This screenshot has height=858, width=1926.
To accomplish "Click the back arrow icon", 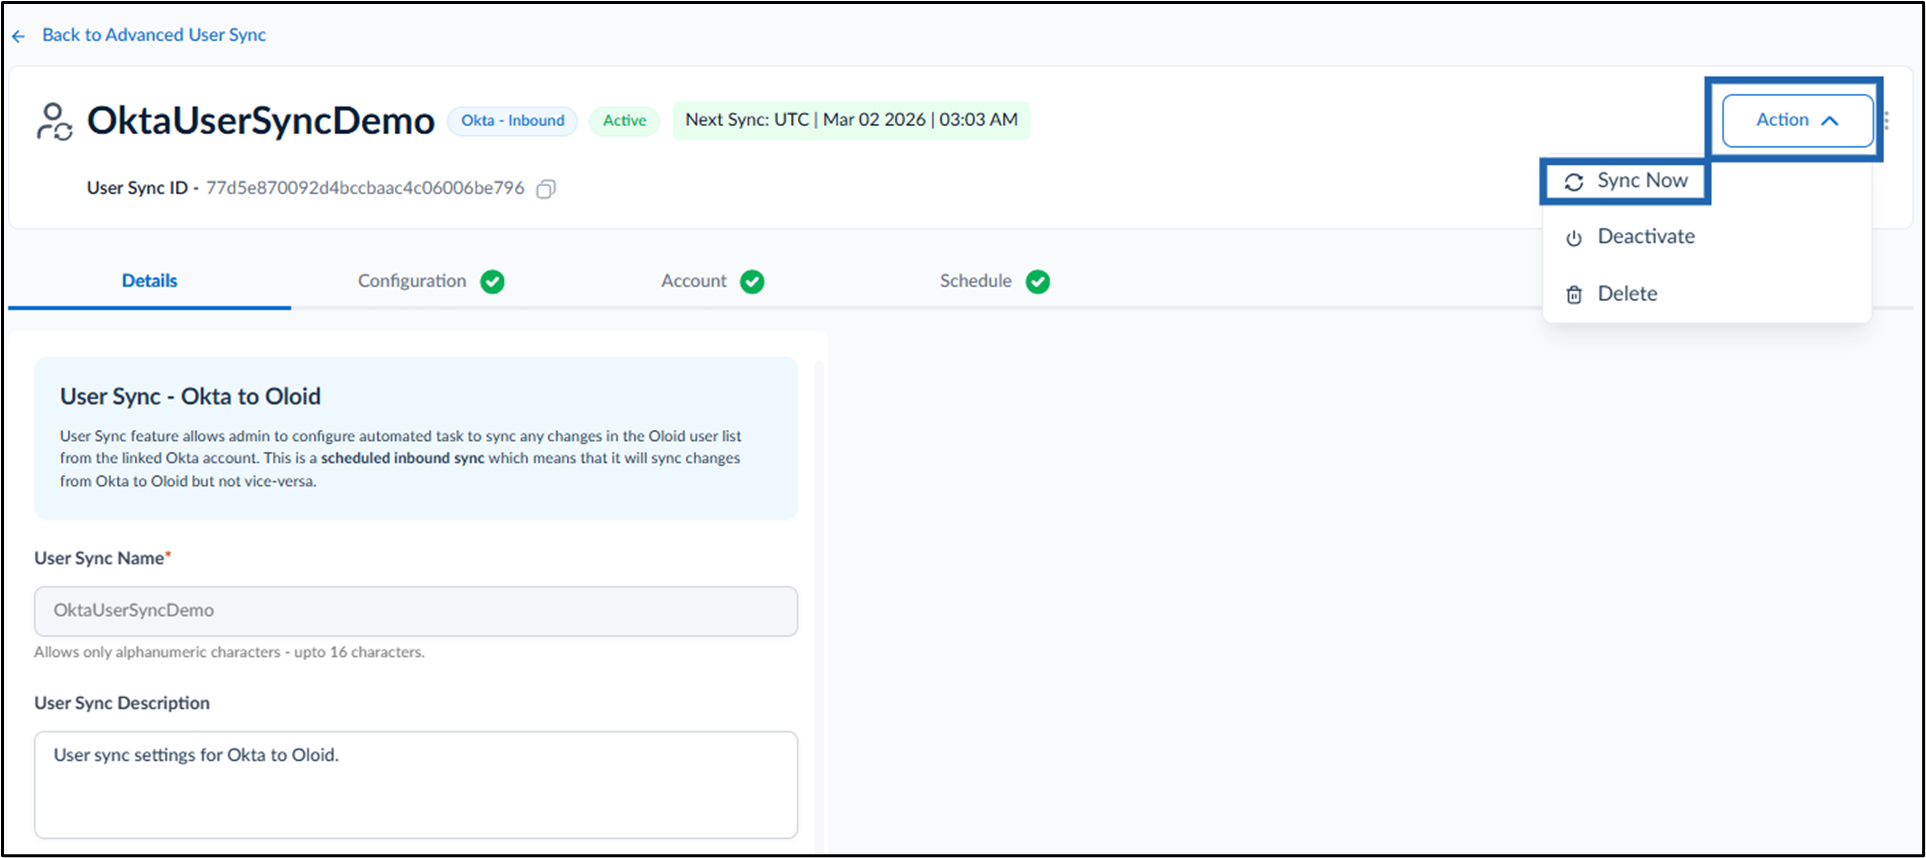I will pyautogui.click(x=19, y=36).
